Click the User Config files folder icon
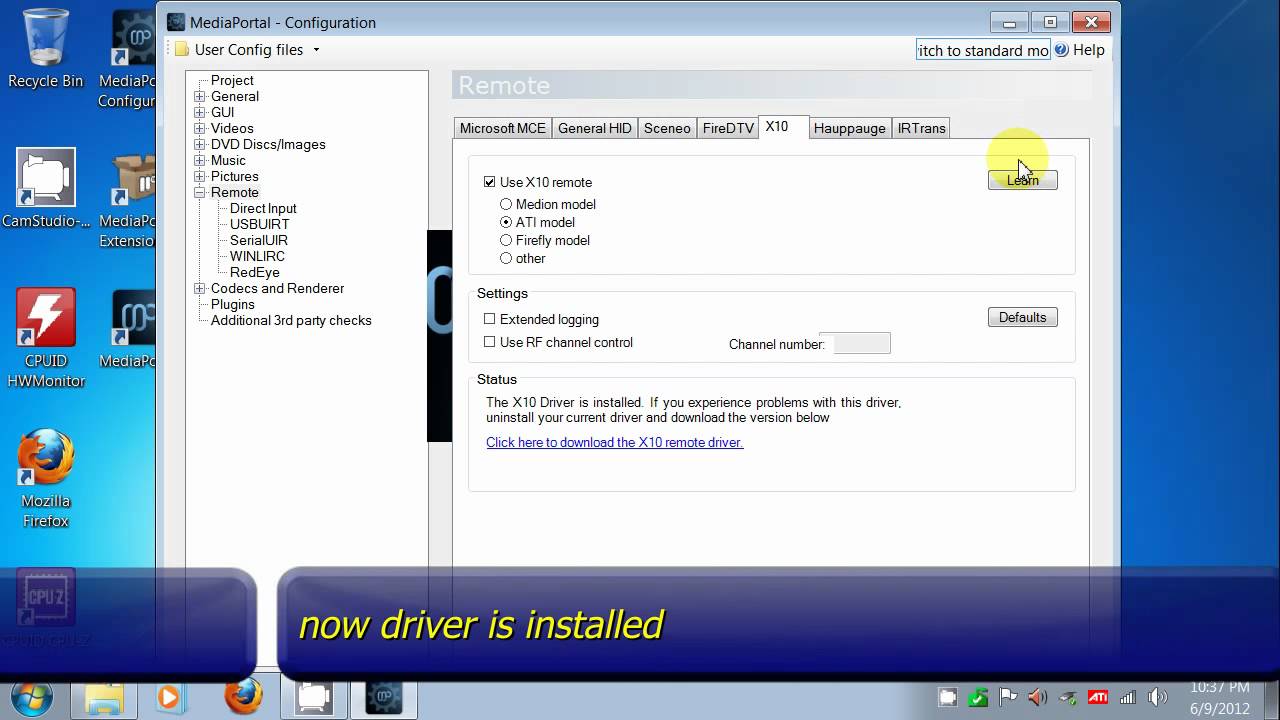Image resolution: width=1280 pixels, height=720 pixels. (x=181, y=50)
